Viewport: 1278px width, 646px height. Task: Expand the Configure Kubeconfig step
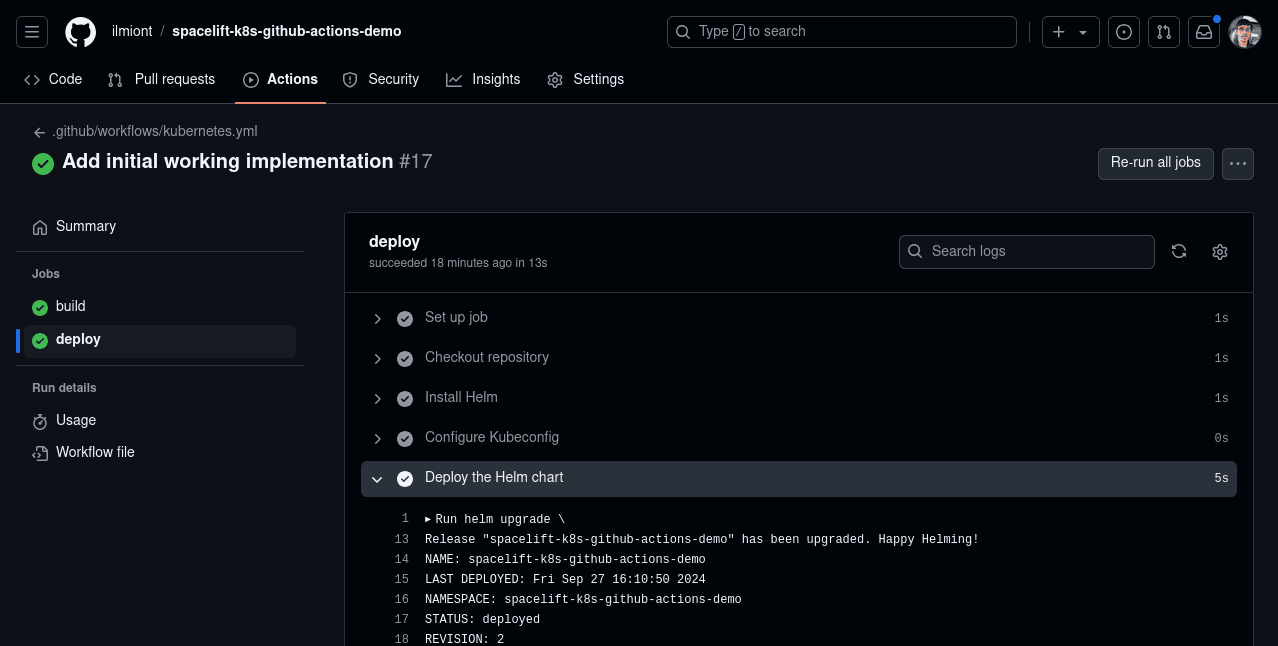pos(799,438)
